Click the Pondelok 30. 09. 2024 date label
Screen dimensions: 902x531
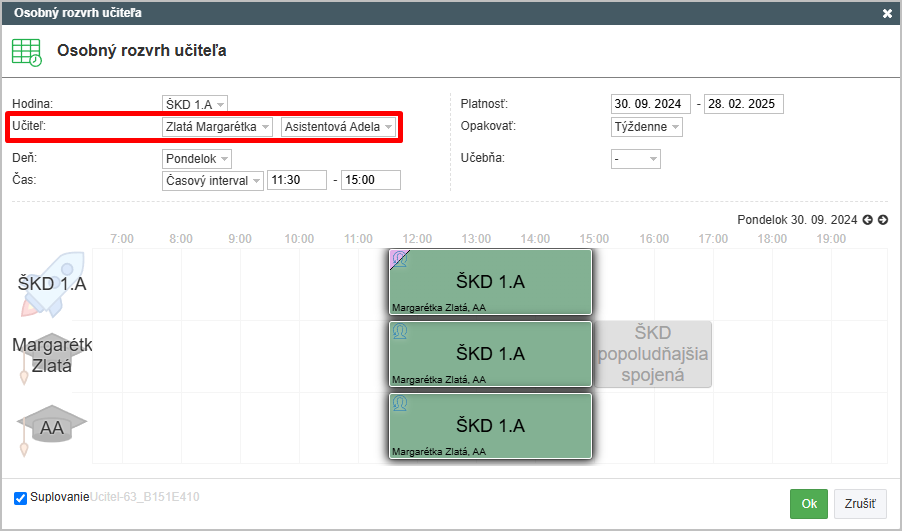(x=797, y=220)
